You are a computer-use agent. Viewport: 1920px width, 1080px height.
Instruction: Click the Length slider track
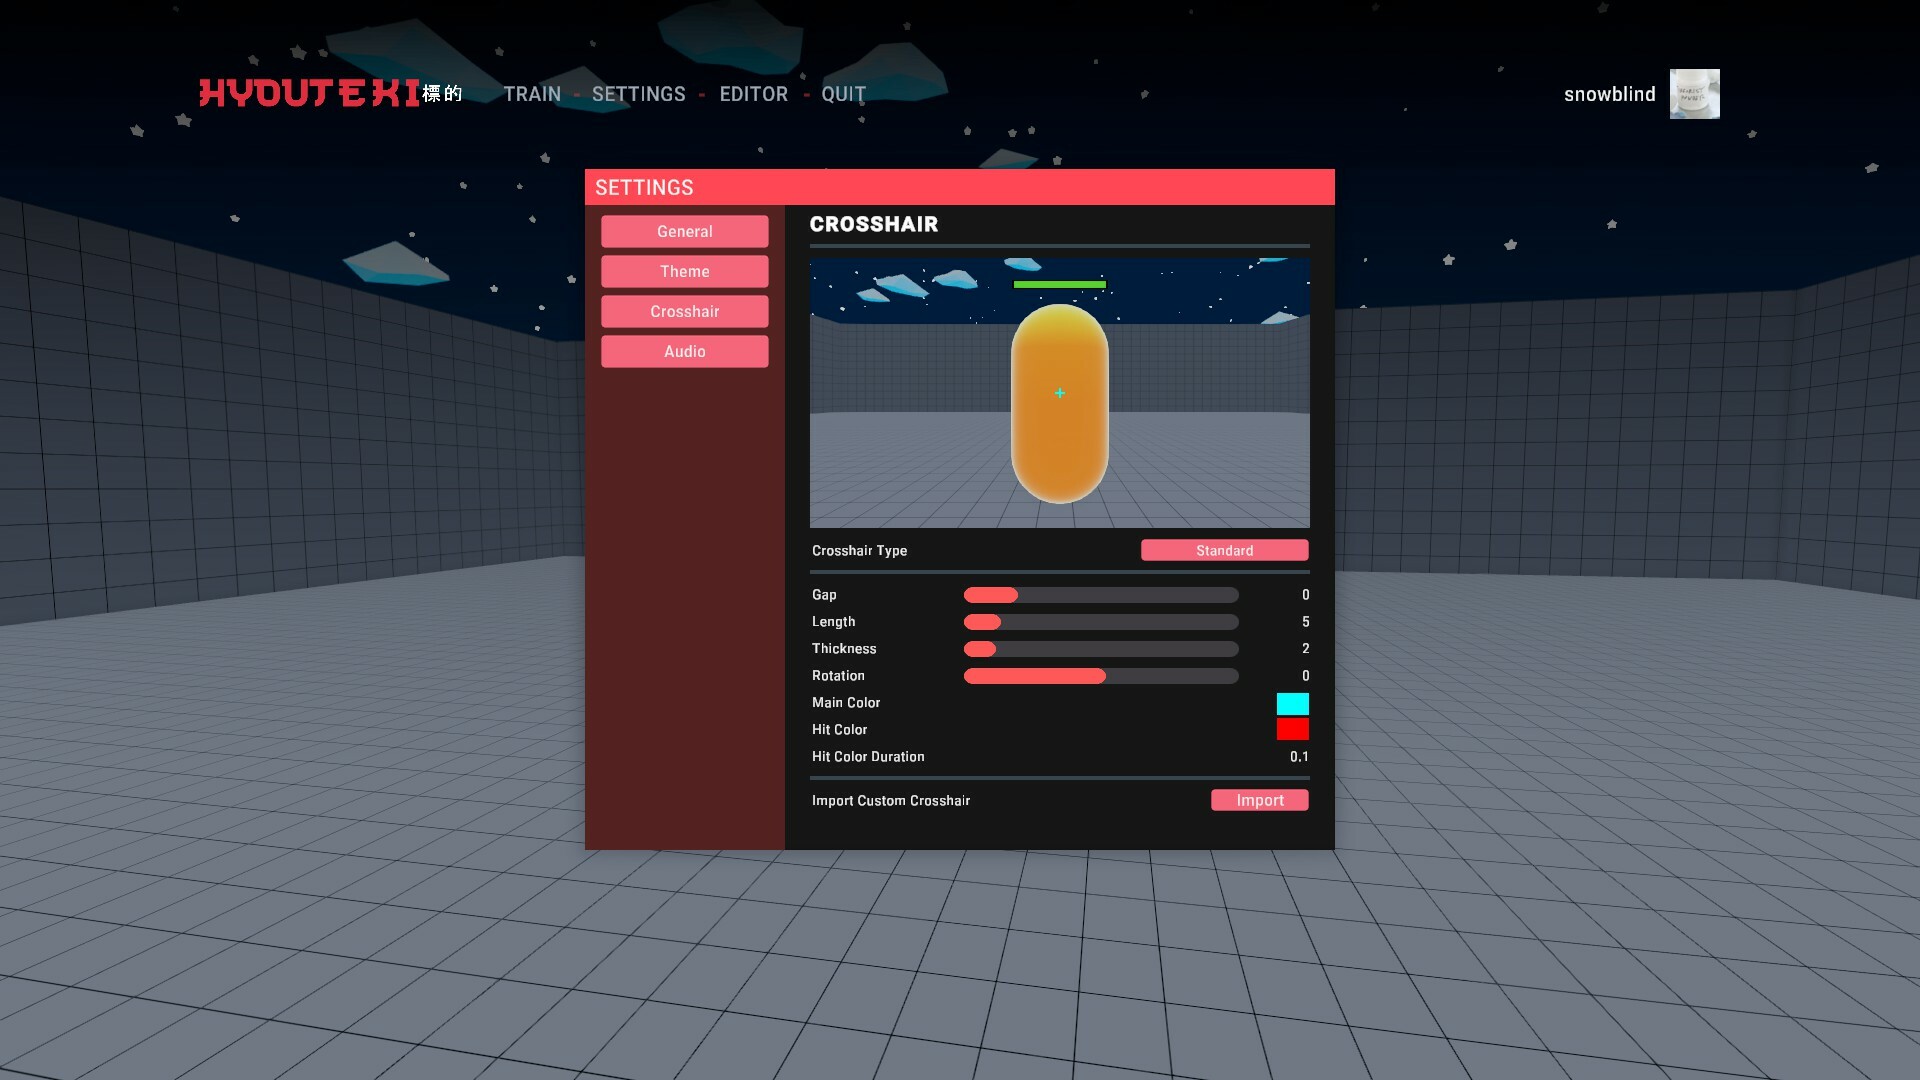pyautogui.click(x=1100, y=622)
